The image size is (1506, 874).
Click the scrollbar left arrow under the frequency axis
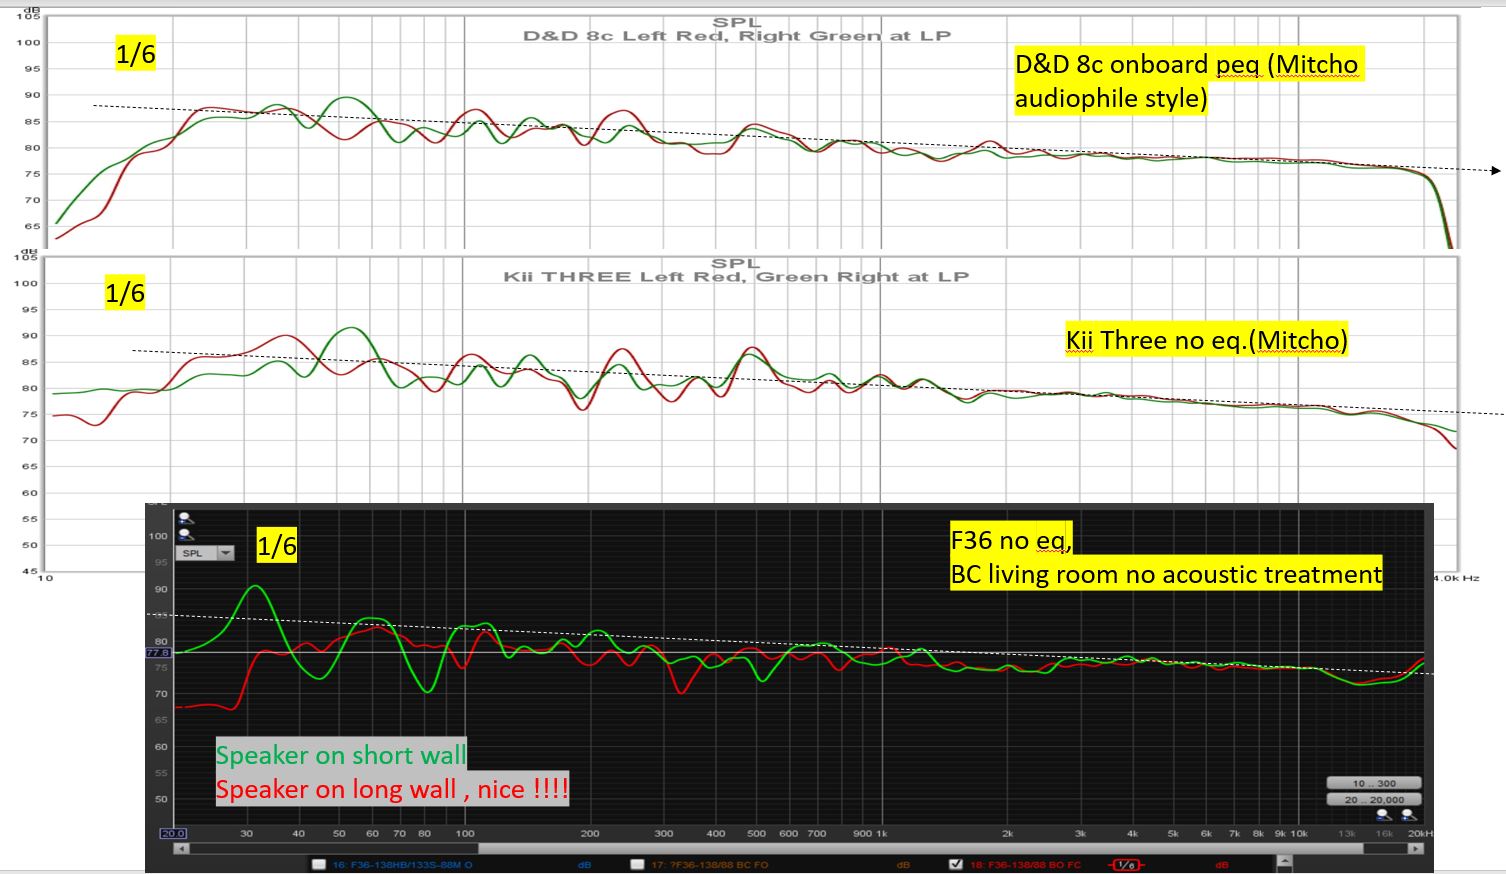point(182,848)
